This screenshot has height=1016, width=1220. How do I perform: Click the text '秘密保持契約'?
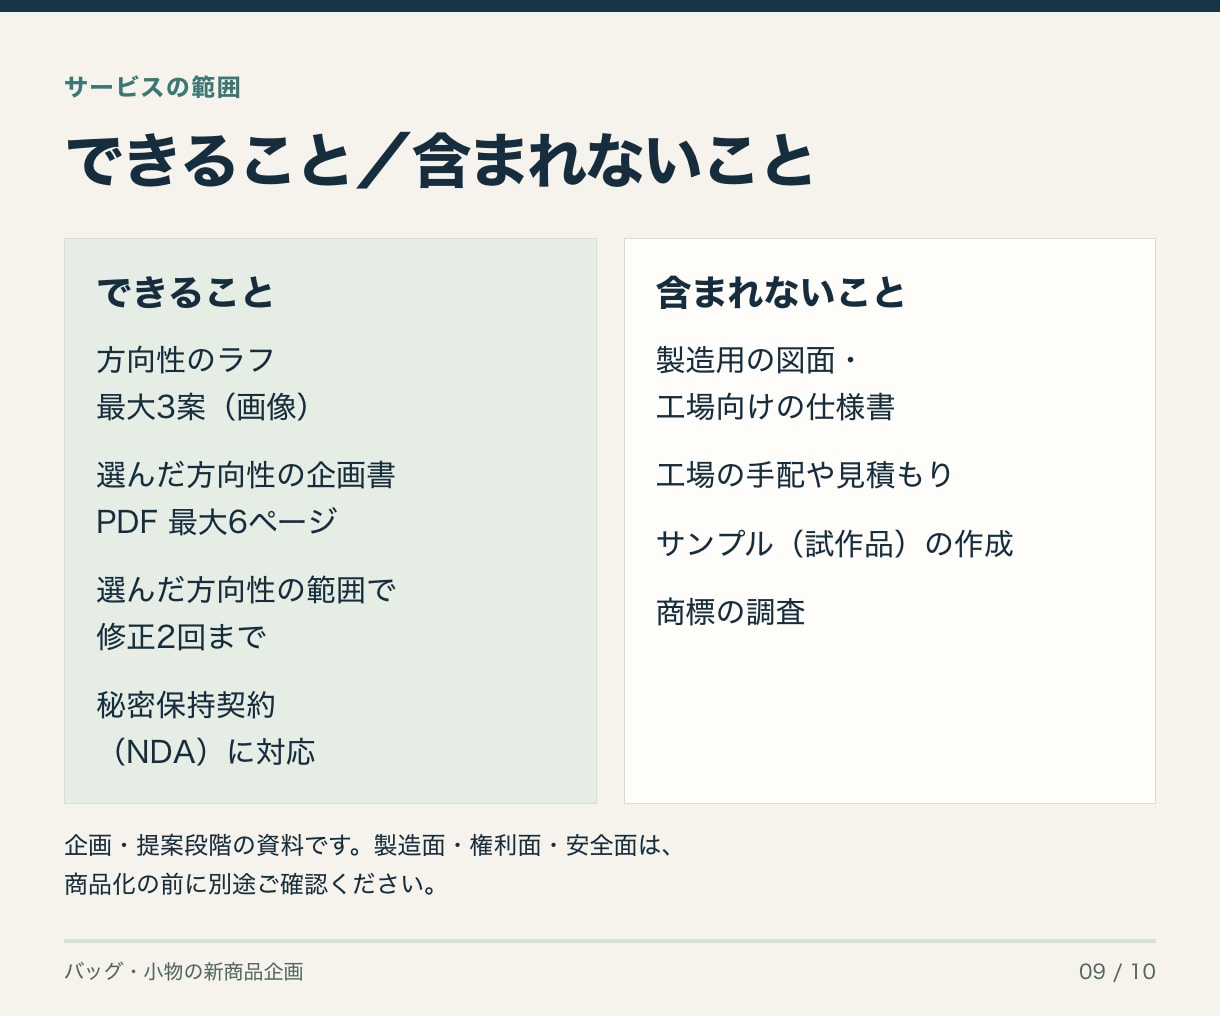click(185, 705)
